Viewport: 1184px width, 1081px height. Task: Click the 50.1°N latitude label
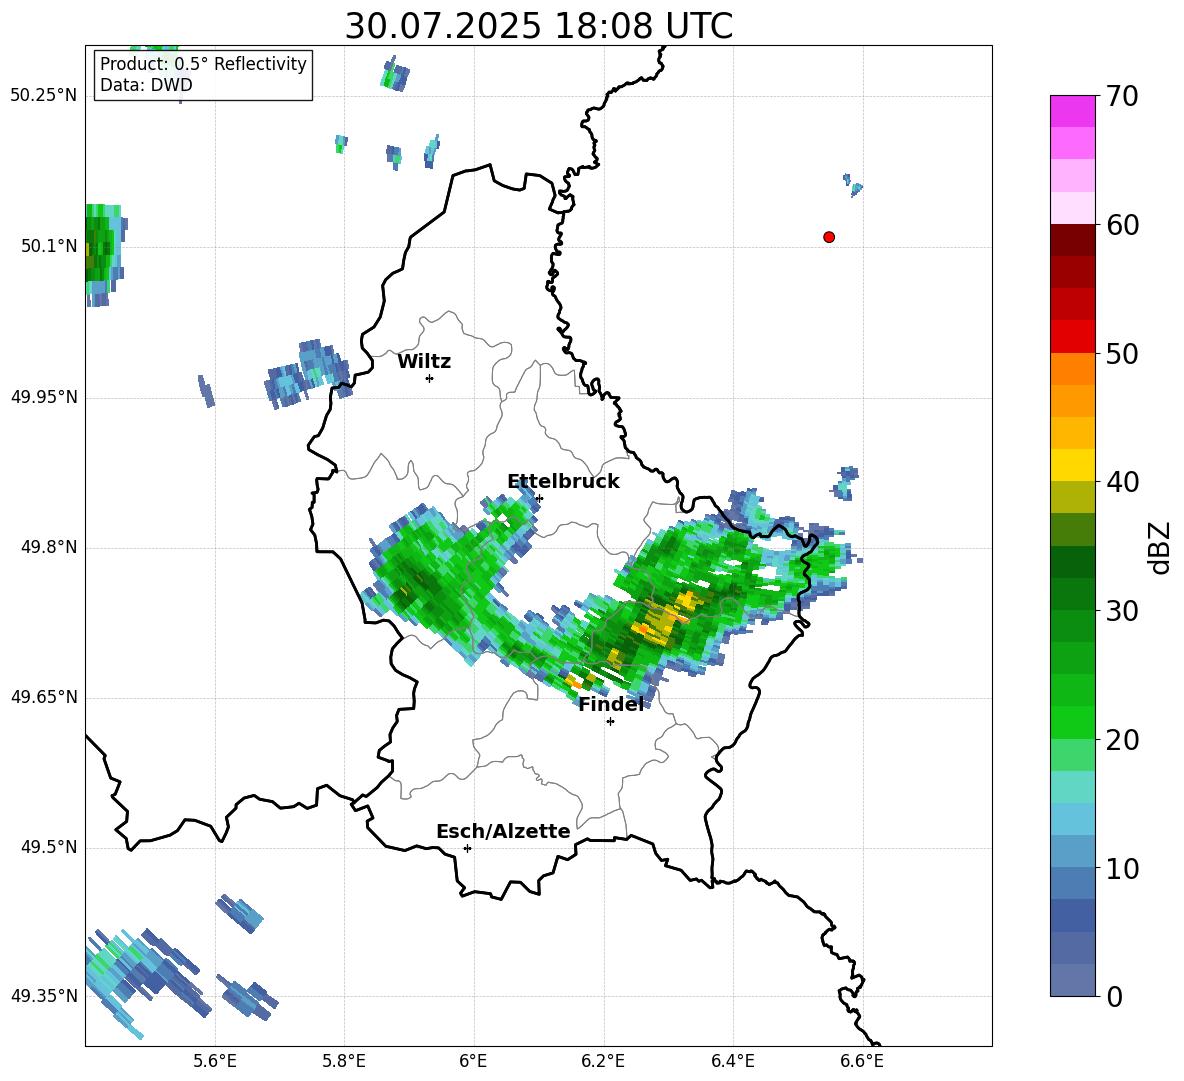pos(49,247)
